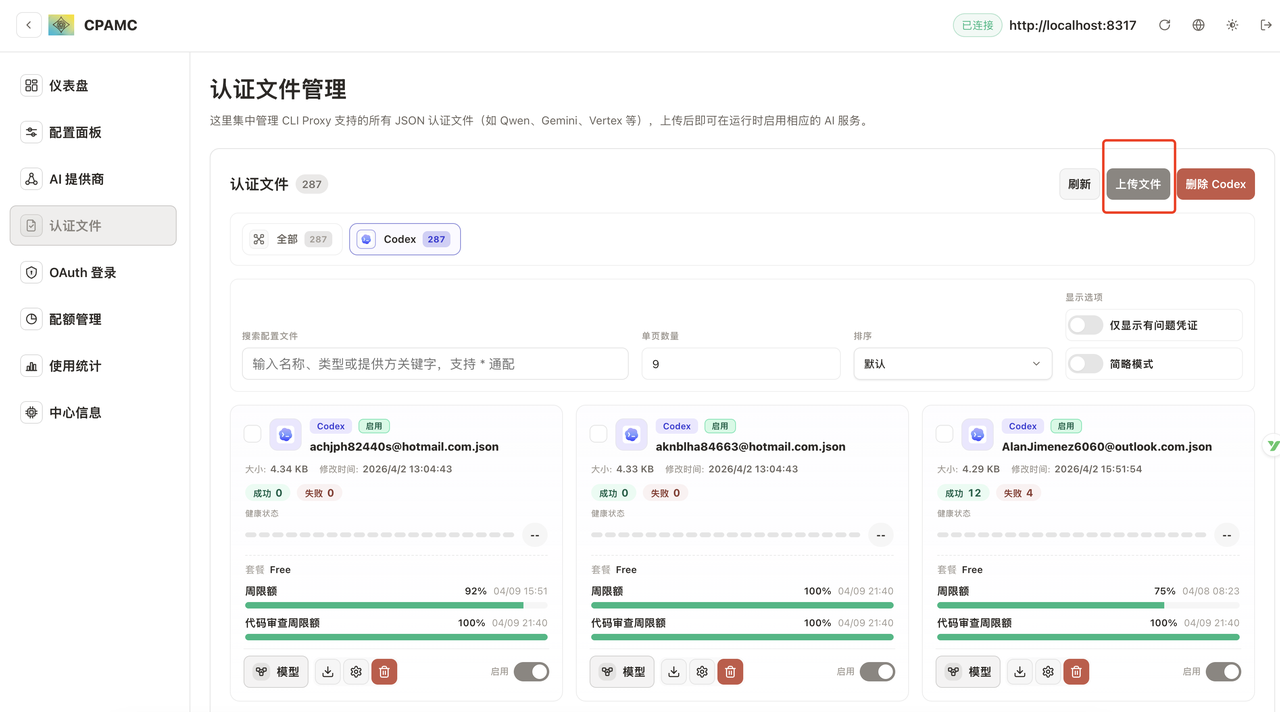The height and width of the screenshot is (712, 1280).
Task: Click health status bar on achjph82440s card
Action: click(x=380, y=535)
